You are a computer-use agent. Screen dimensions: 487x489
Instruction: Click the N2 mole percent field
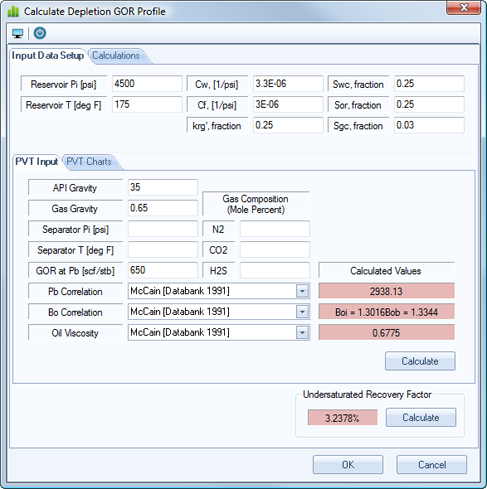pos(275,229)
